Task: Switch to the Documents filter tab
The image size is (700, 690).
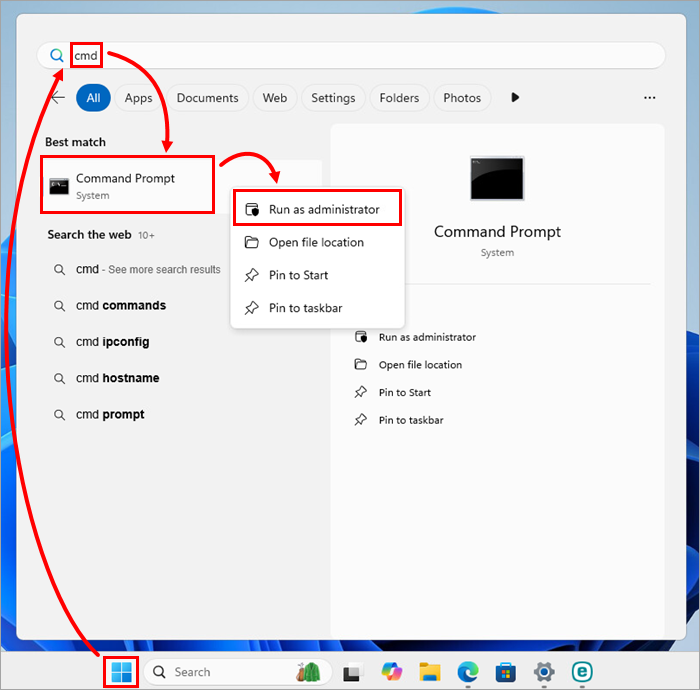Action: pyautogui.click(x=208, y=98)
